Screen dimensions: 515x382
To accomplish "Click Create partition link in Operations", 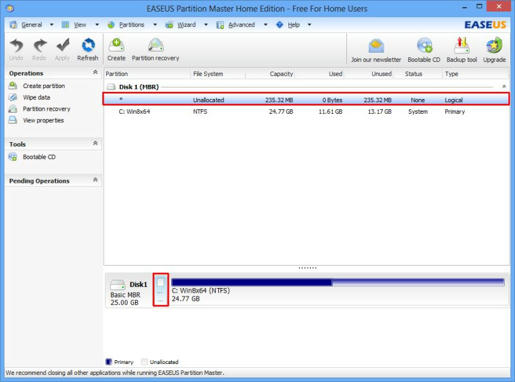I will click(x=44, y=86).
